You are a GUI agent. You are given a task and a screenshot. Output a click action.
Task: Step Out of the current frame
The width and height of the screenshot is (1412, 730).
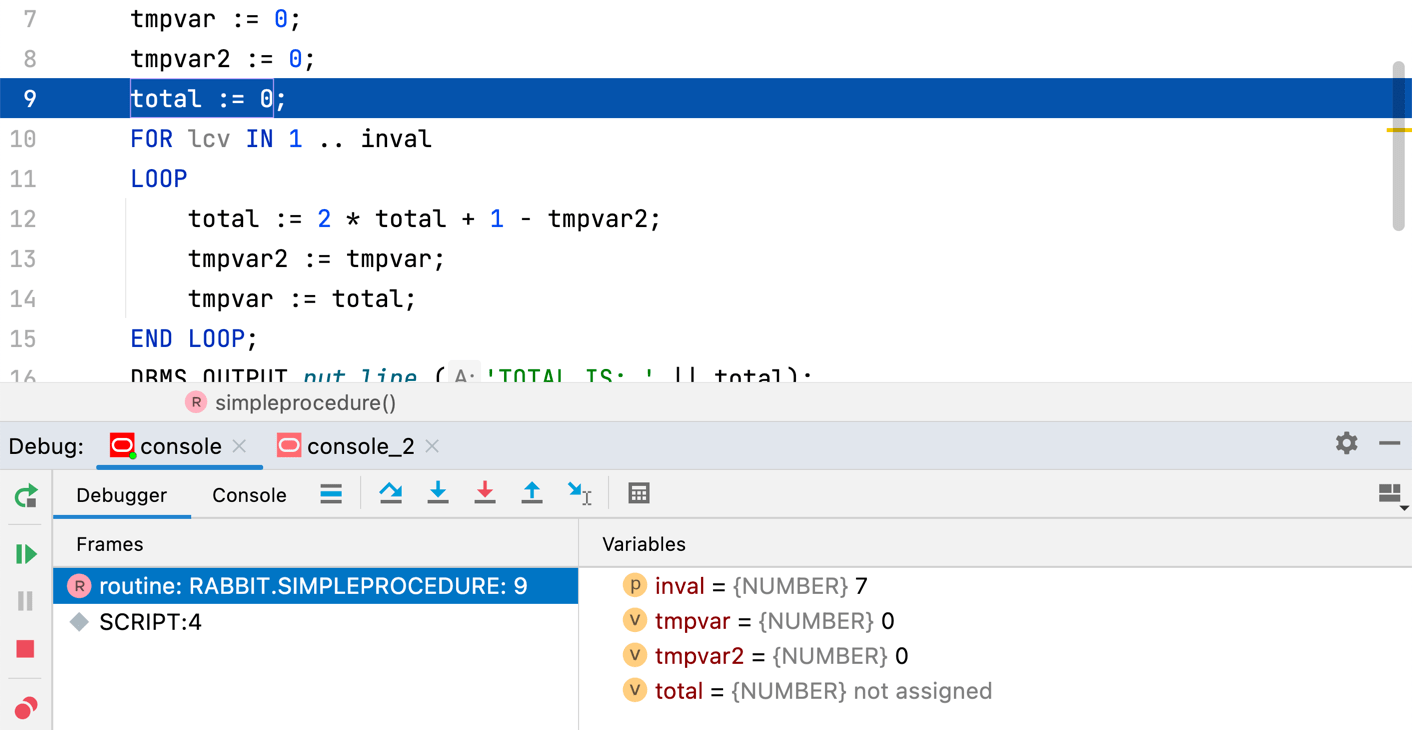532,493
